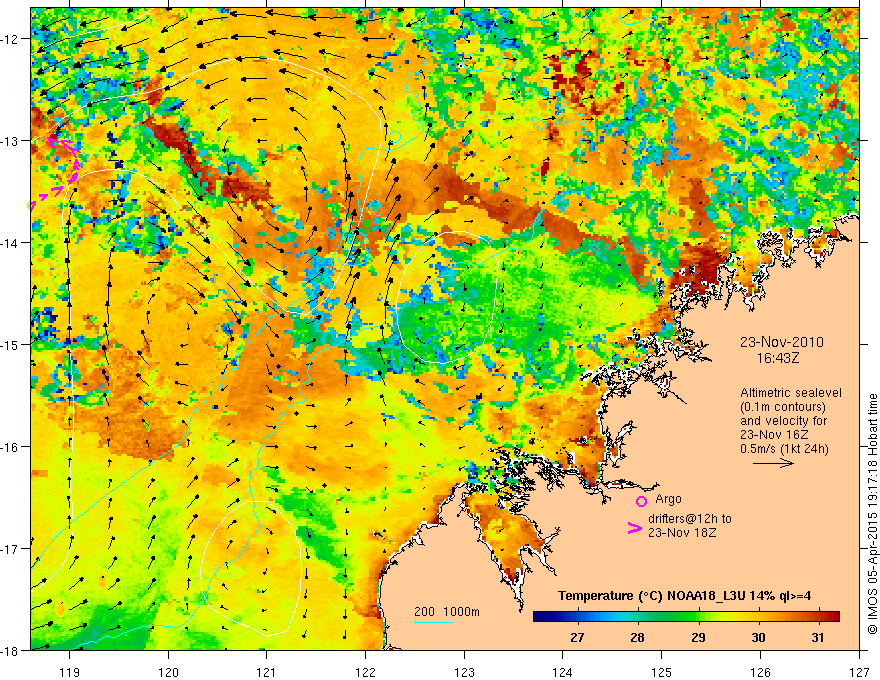Screen dimensions: 880x680
Task: Click the temperature color bar legend
Action: tap(686, 616)
